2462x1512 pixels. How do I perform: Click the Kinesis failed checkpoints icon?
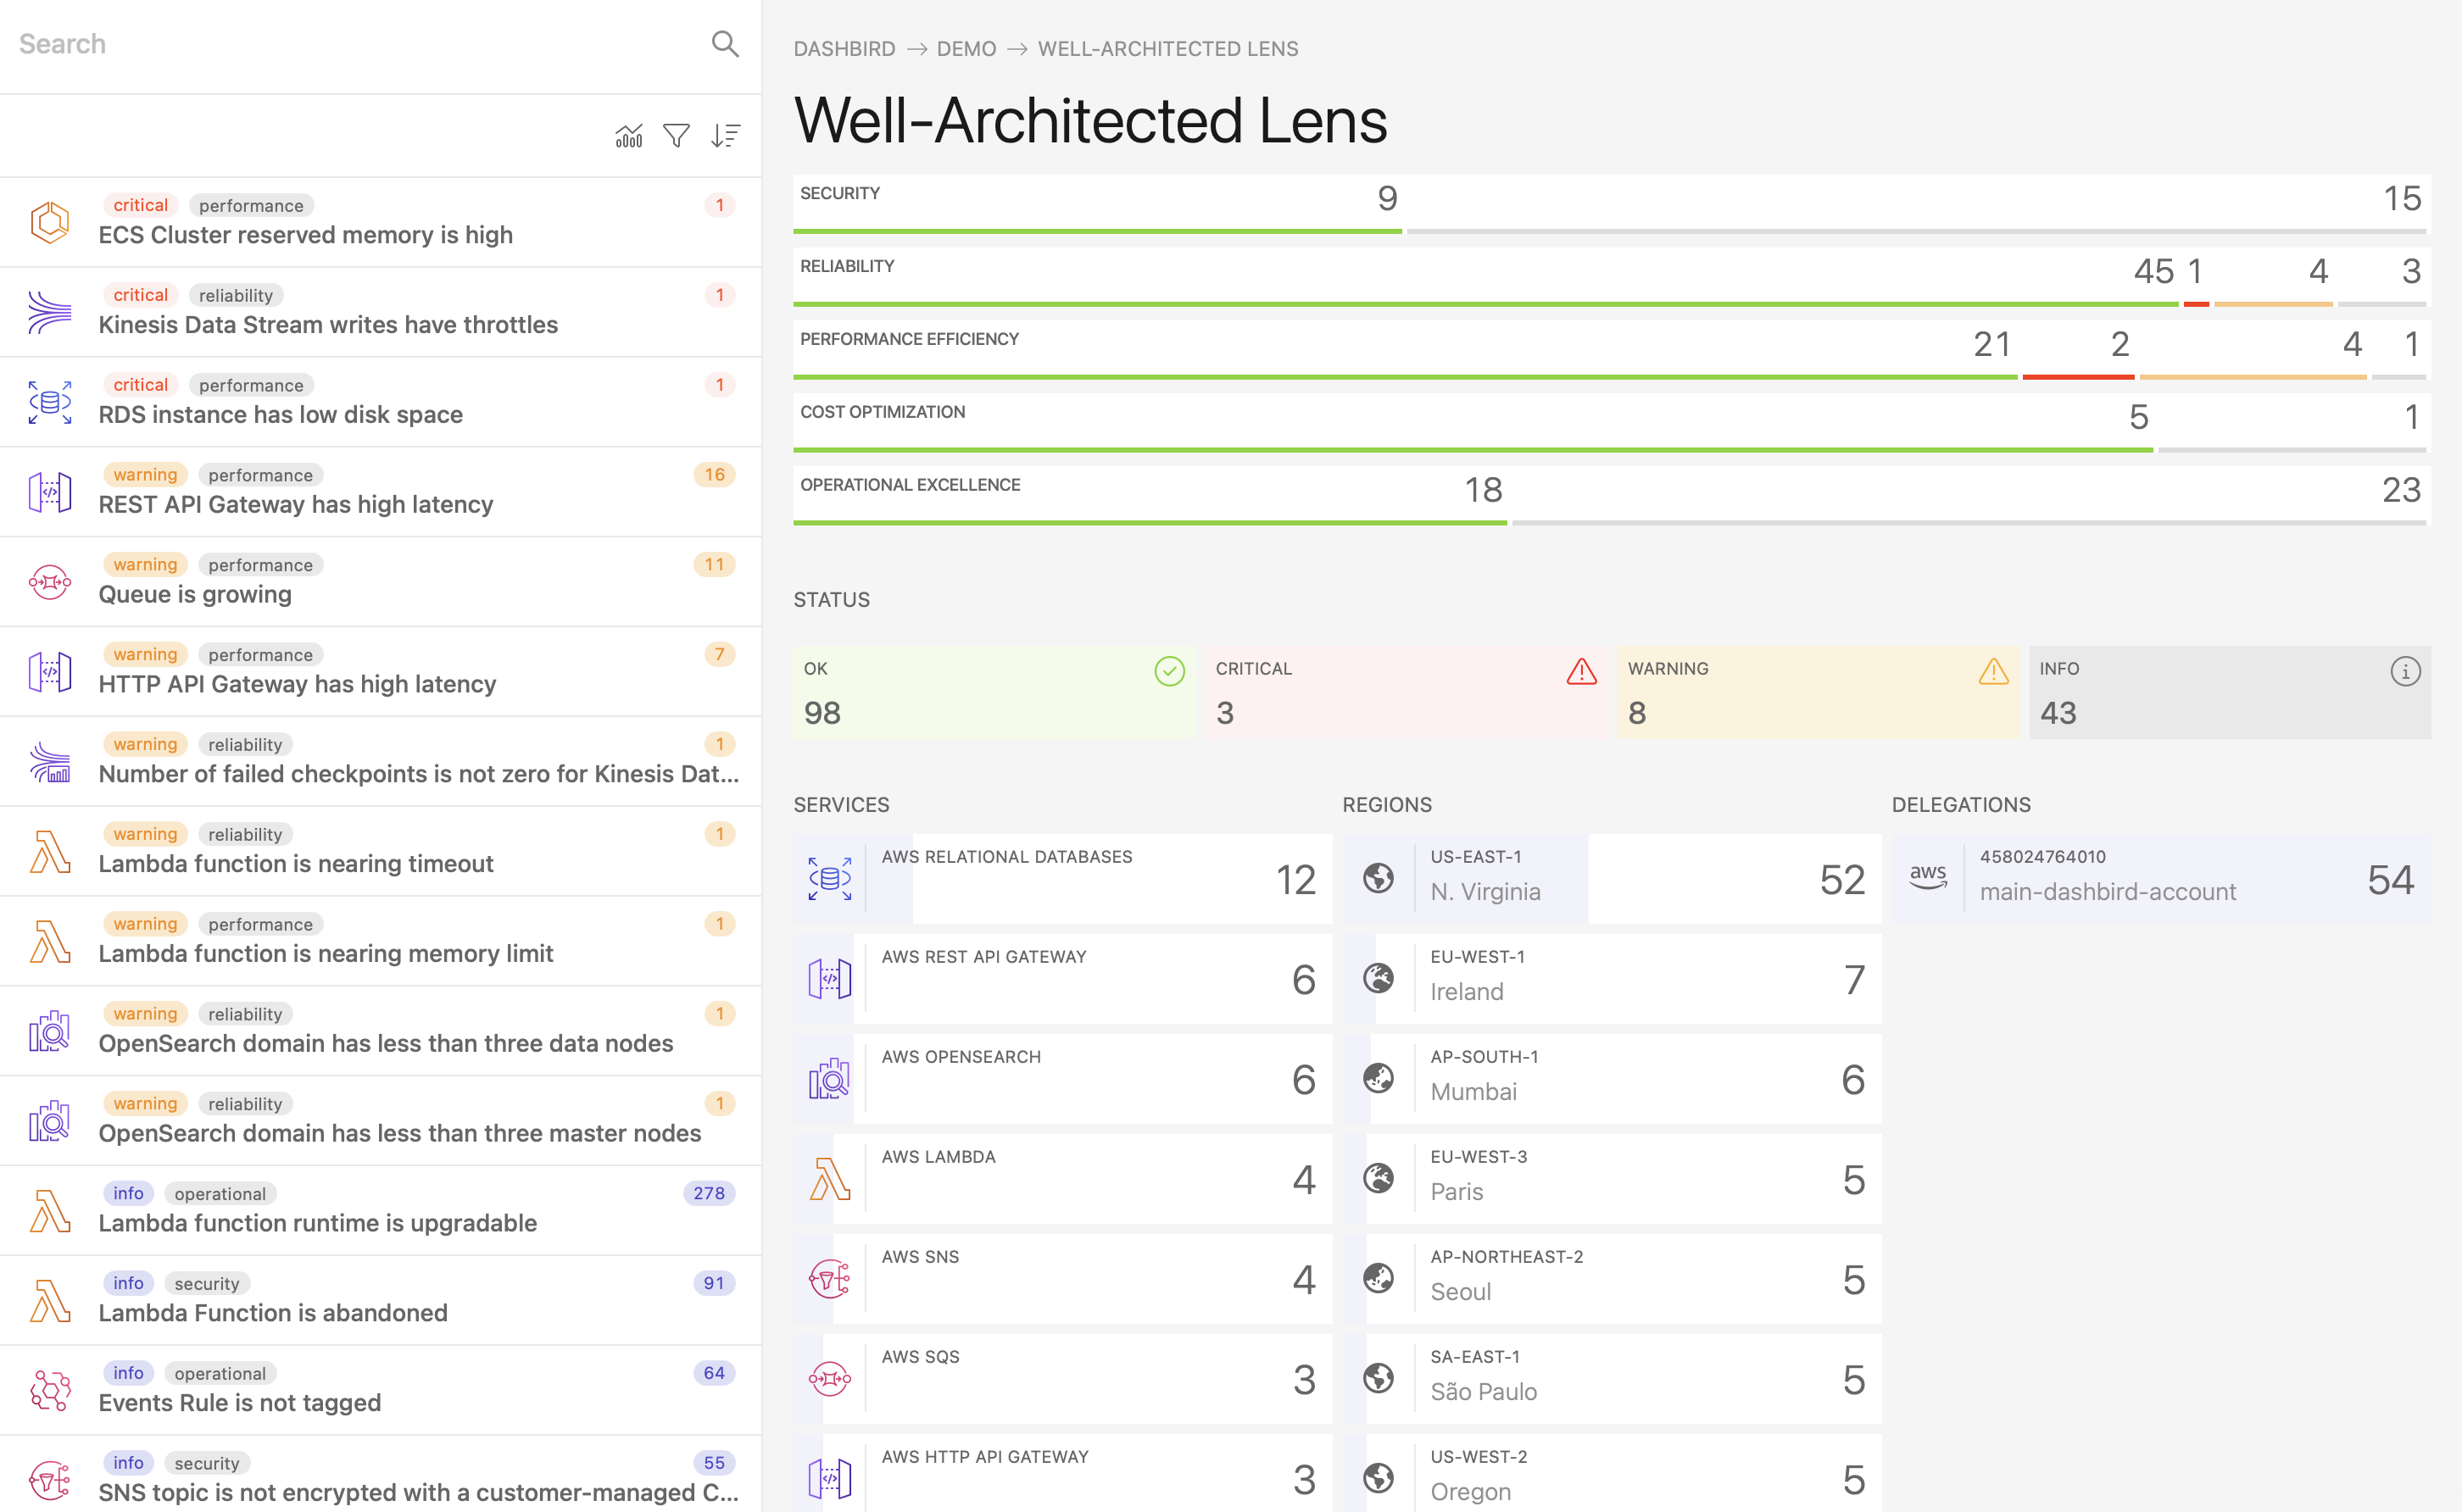tap(50, 762)
